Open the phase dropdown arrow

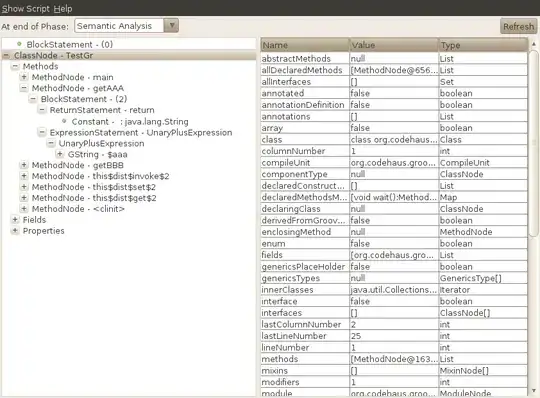click(x=171, y=25)
